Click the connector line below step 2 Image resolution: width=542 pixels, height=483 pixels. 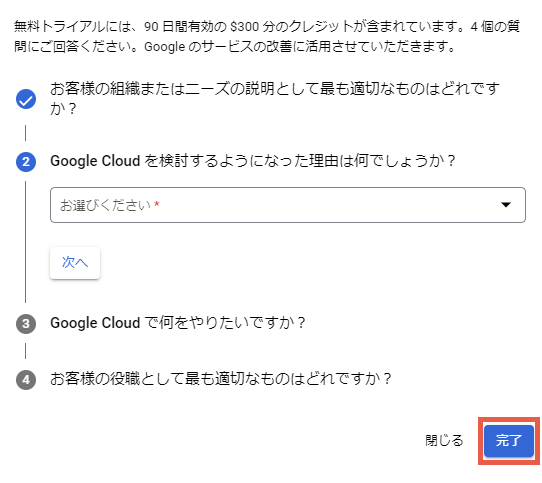pyautogui.click(x=26, y=242)
